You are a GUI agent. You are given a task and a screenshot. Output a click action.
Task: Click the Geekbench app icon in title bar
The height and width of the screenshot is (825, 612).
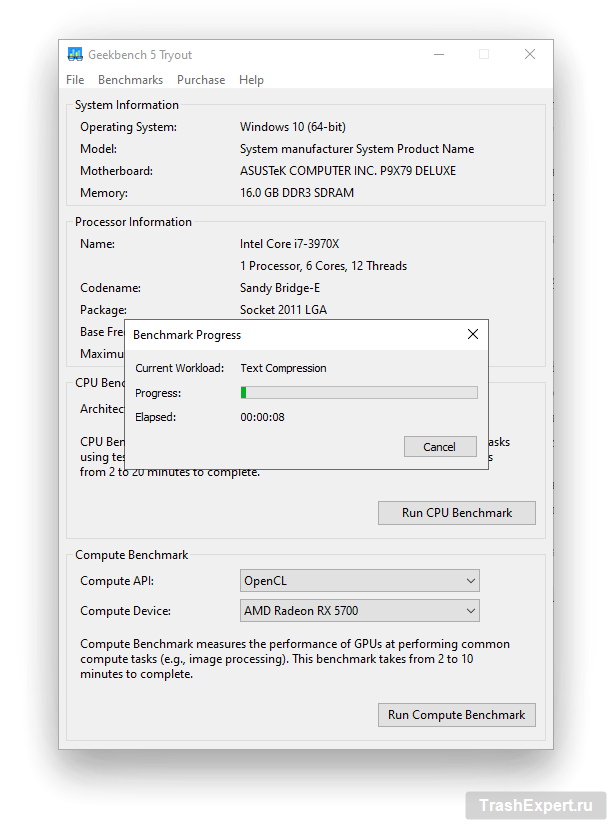[75, 54]
